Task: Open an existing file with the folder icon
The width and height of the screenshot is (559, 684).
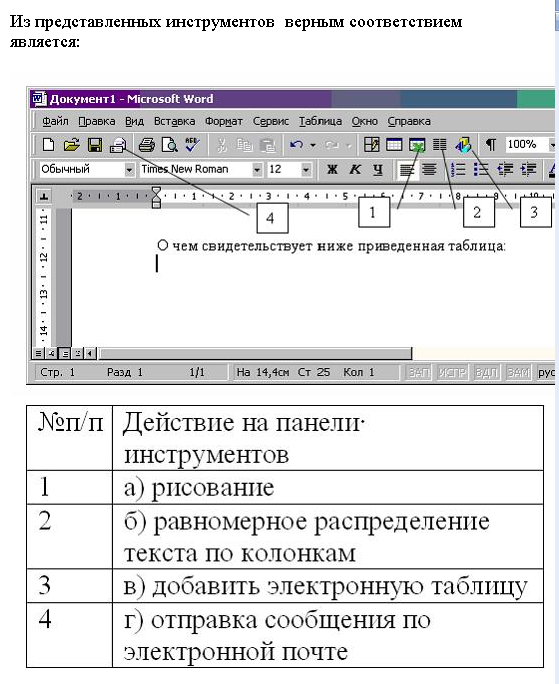Action: [x=72, y=144]
